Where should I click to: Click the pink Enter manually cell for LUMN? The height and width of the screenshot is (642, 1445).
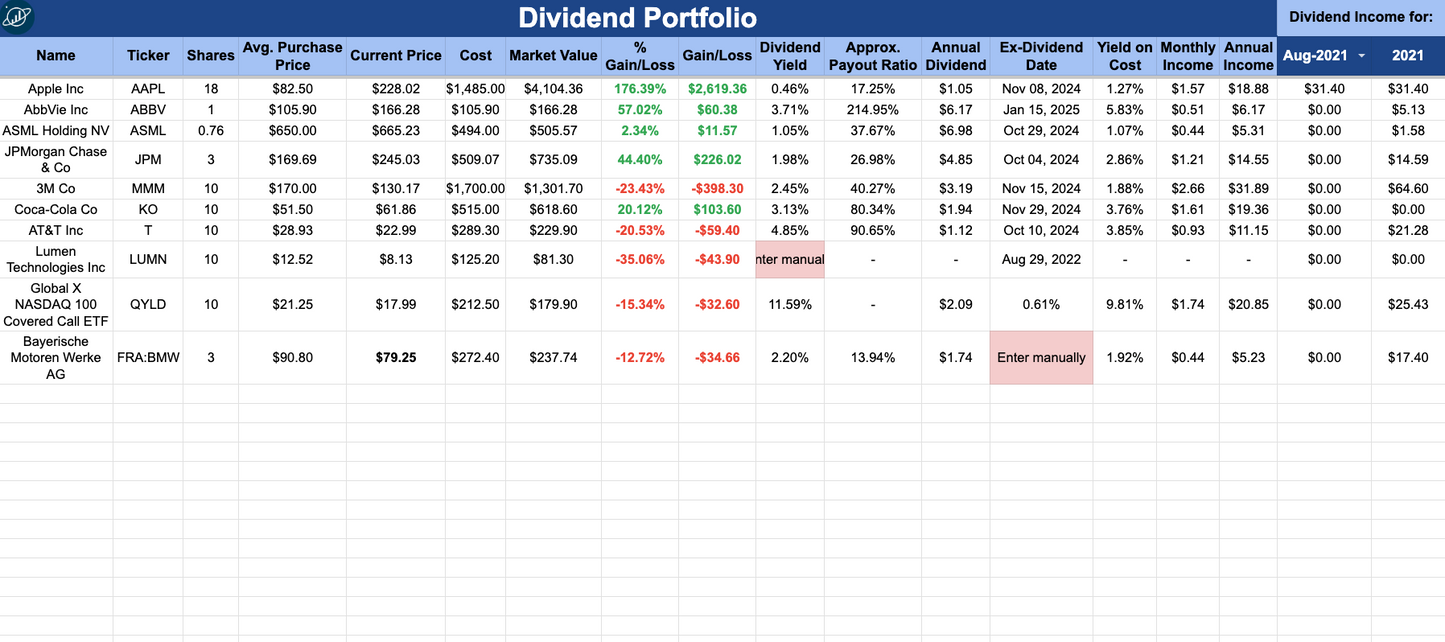[790, 259]
